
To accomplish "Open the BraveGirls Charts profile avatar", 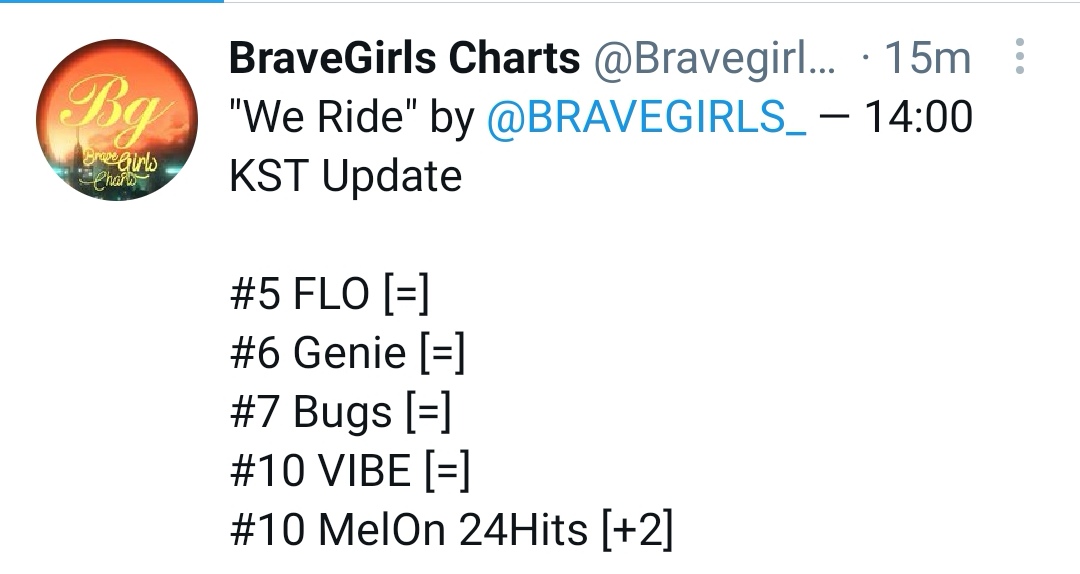I will pos(117,120).
